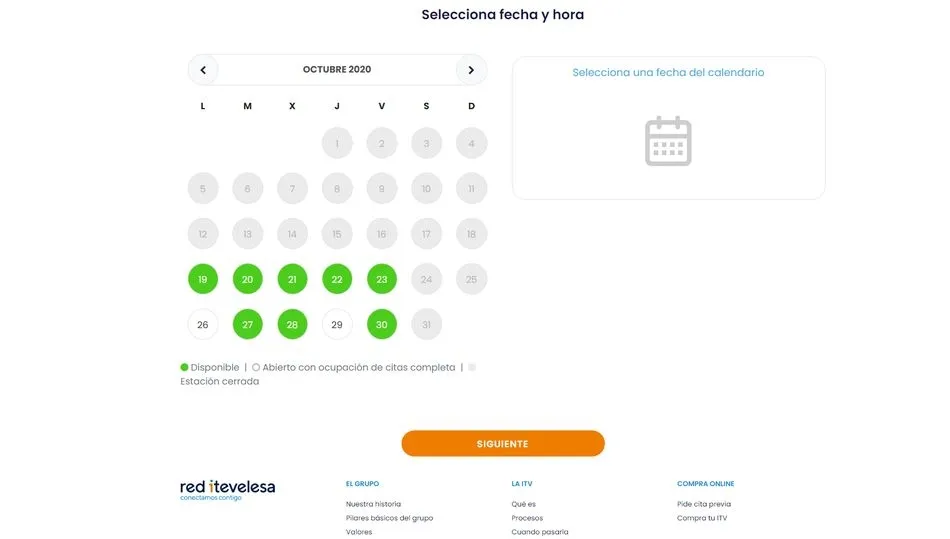Select available date 19 October
950x539 pixels.
[x=203, y=280]
